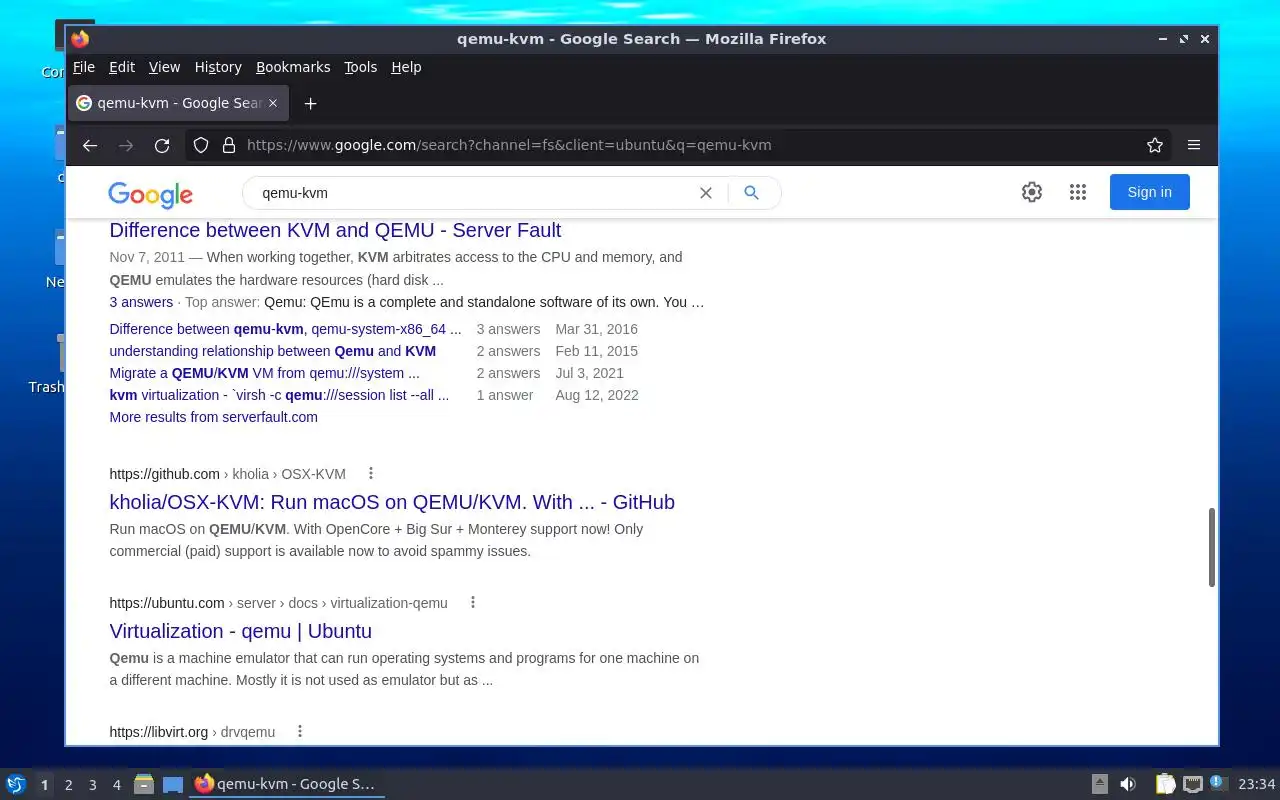Open the Help menu
The height and width of the screenshot is (800, 1280).
(406, 67)
